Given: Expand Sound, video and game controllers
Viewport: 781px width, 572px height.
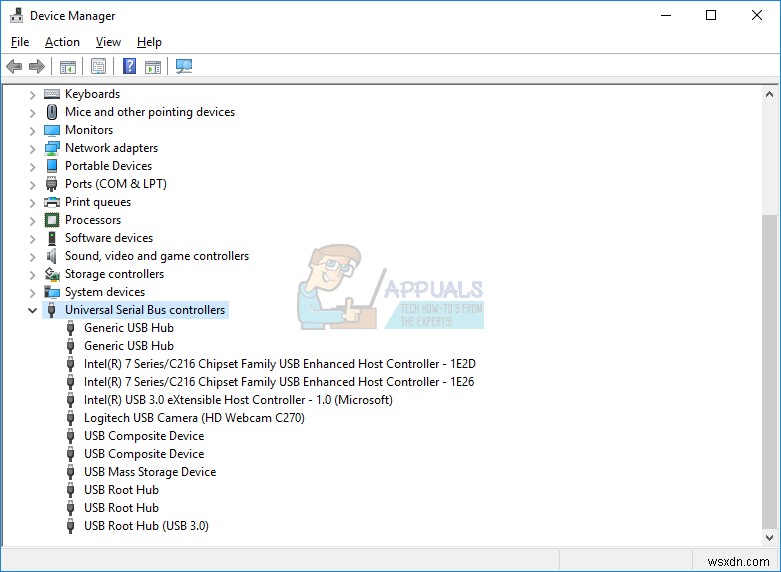Looking at the screenshot, I should pyautogui.click(x=32, y=257).
